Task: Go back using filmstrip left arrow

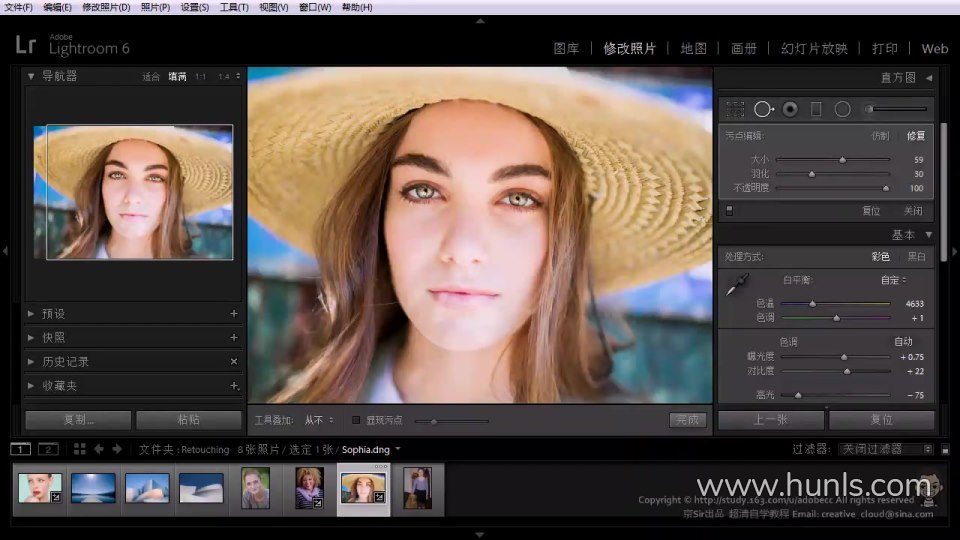Action: [x=100, y=449]
